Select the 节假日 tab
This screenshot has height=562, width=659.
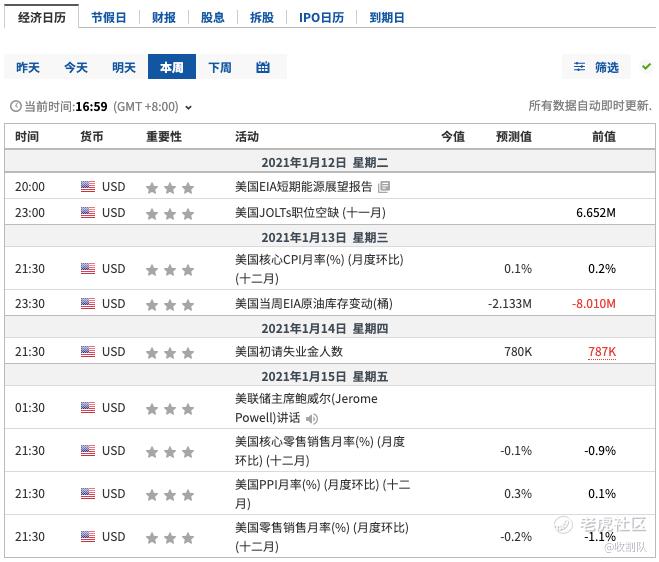[109, 18]
